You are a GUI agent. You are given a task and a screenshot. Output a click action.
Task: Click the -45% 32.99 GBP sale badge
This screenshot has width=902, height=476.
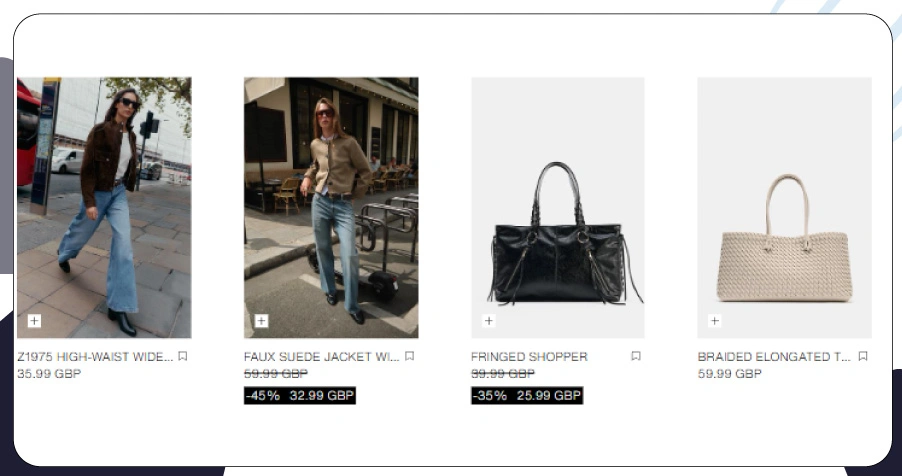point(300,395)
